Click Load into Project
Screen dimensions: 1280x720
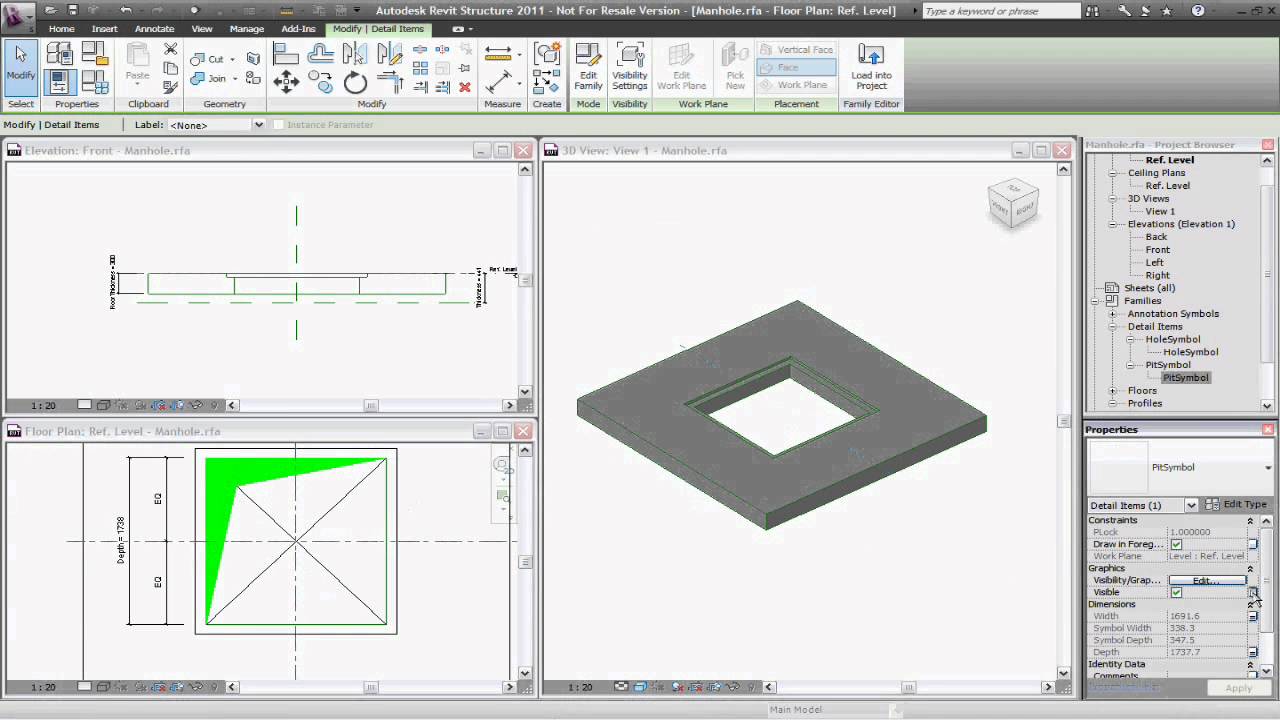click(869, 65)
